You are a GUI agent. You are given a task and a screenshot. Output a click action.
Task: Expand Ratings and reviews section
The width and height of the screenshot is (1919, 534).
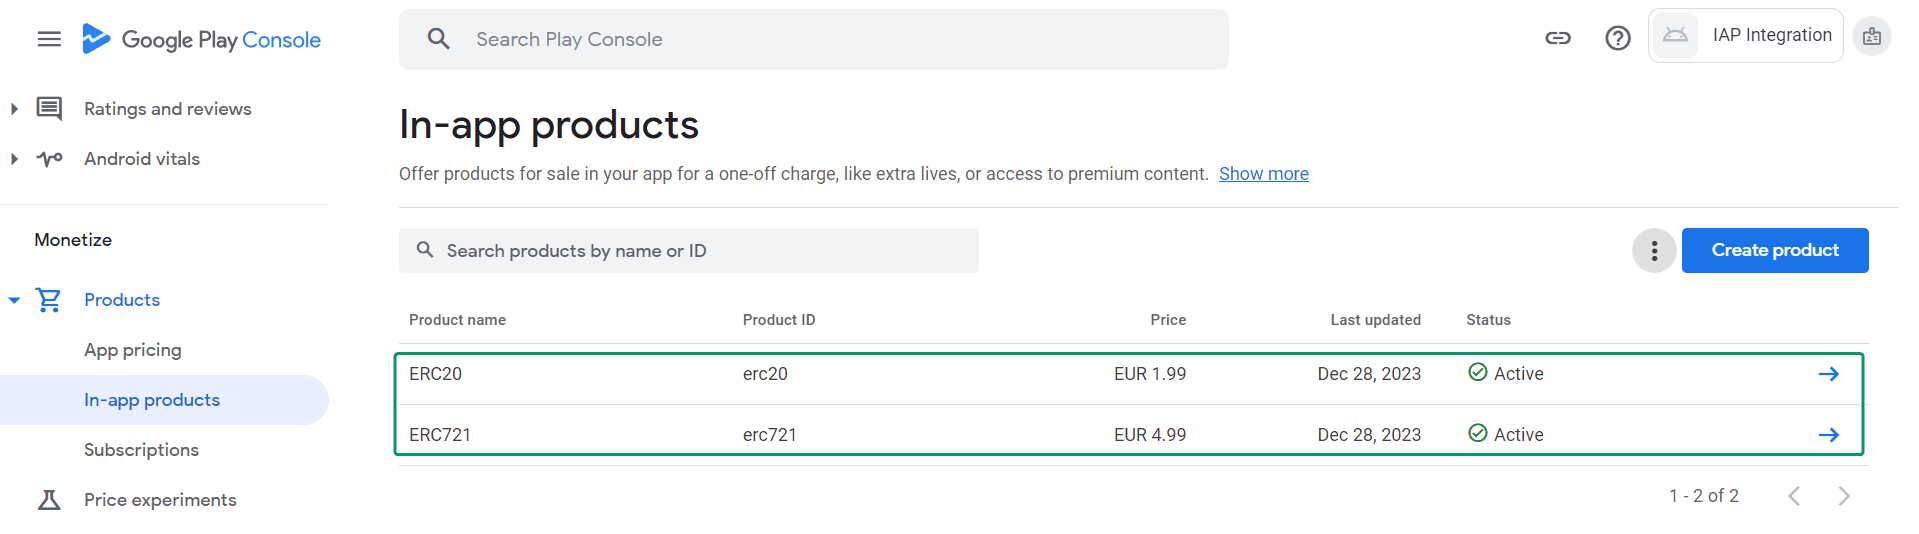pyautogui.click(x=14, y=109)
